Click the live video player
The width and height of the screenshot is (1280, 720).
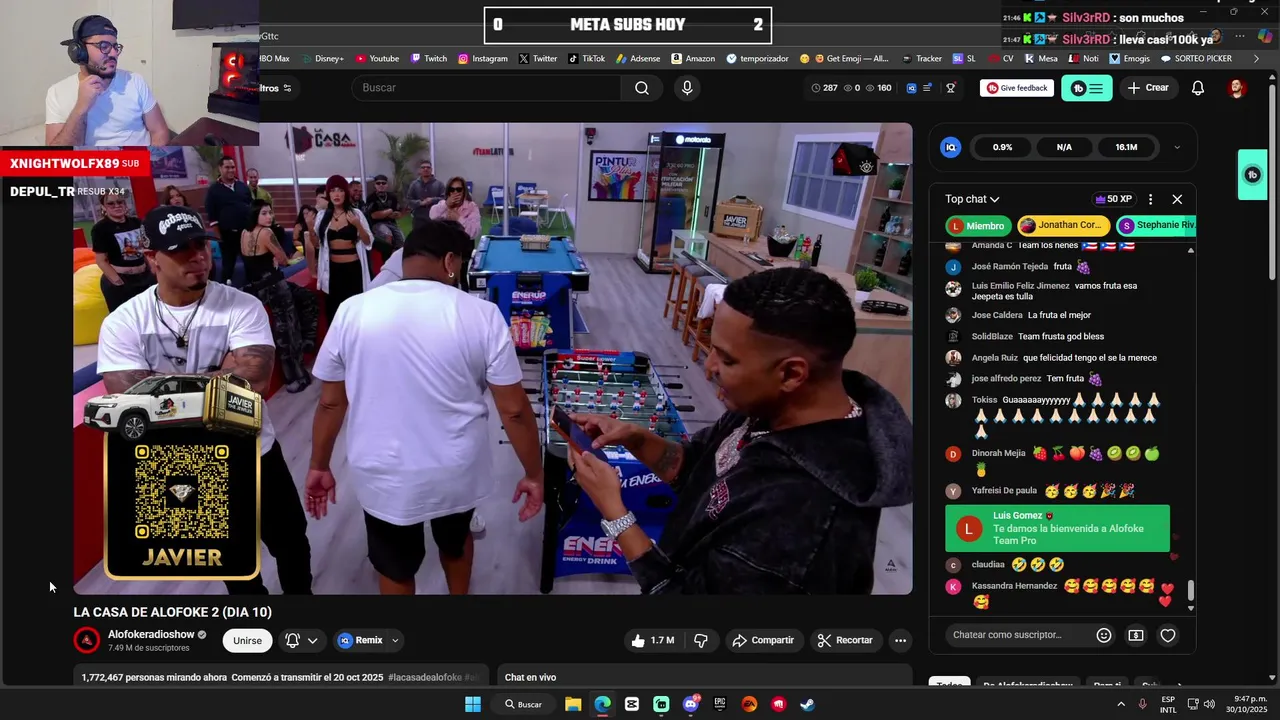(493, 359)
